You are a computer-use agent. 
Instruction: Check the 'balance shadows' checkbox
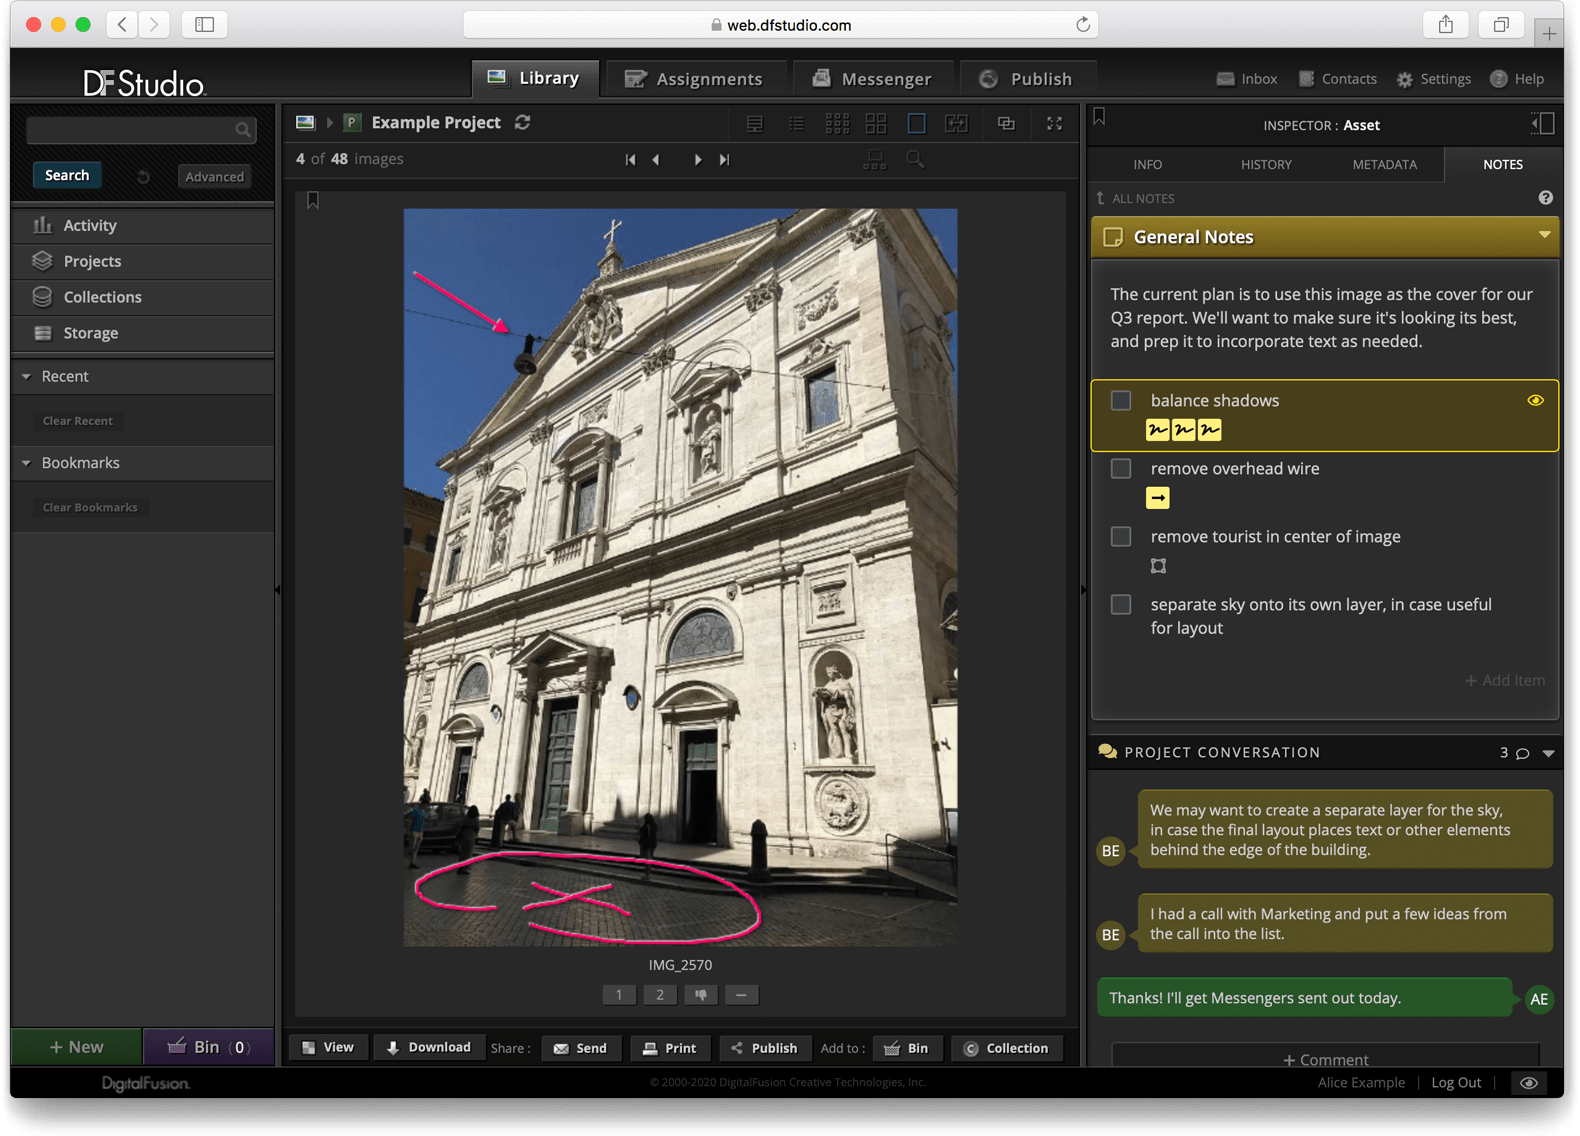pos(1121,400)
